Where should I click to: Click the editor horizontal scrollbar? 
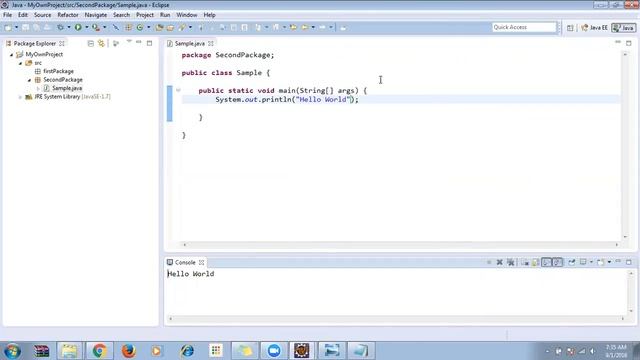[x=400, y=245]
